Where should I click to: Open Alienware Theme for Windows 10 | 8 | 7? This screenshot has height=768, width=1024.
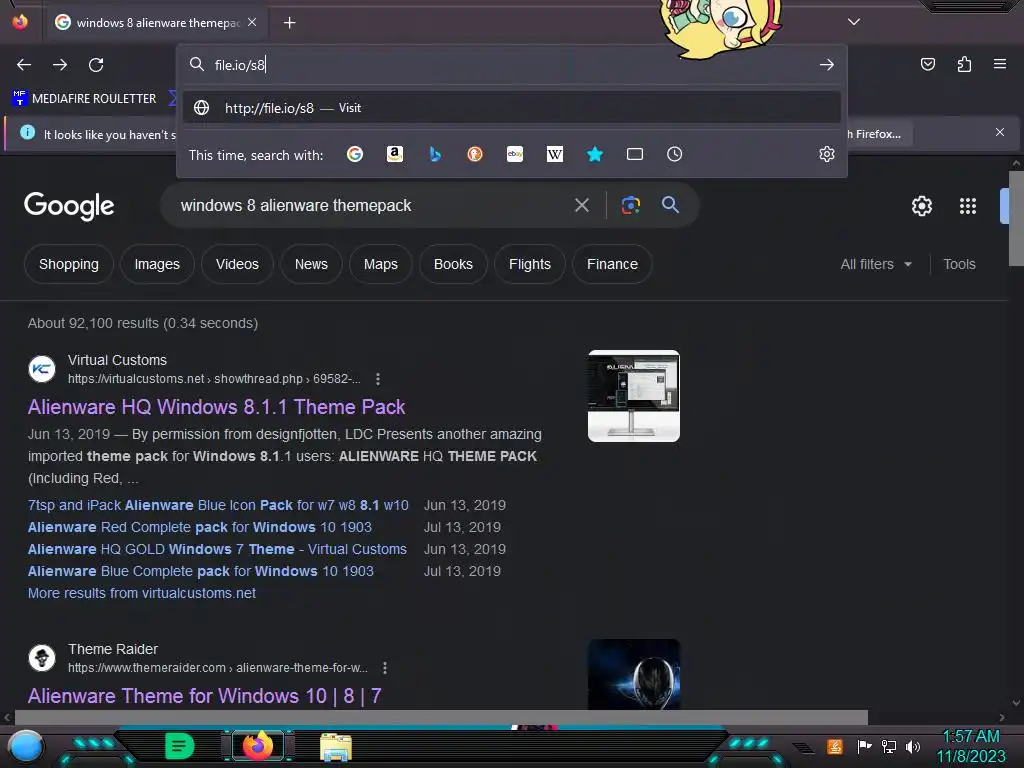click(204, 696)
